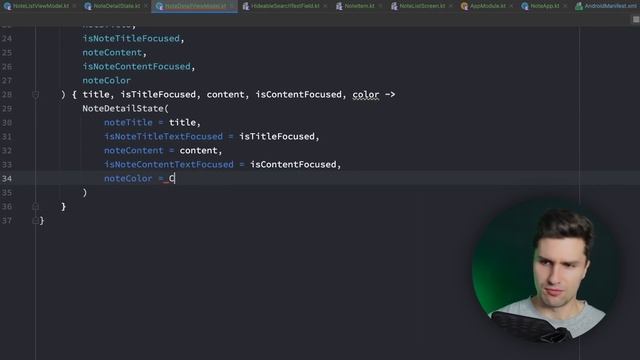The width and height of the screenshot is (640, 360).
Task: Click the Kotlin file icon on HideableSearchTextField.kt tab
Action: pyautogui.click(x=246, y=6)
